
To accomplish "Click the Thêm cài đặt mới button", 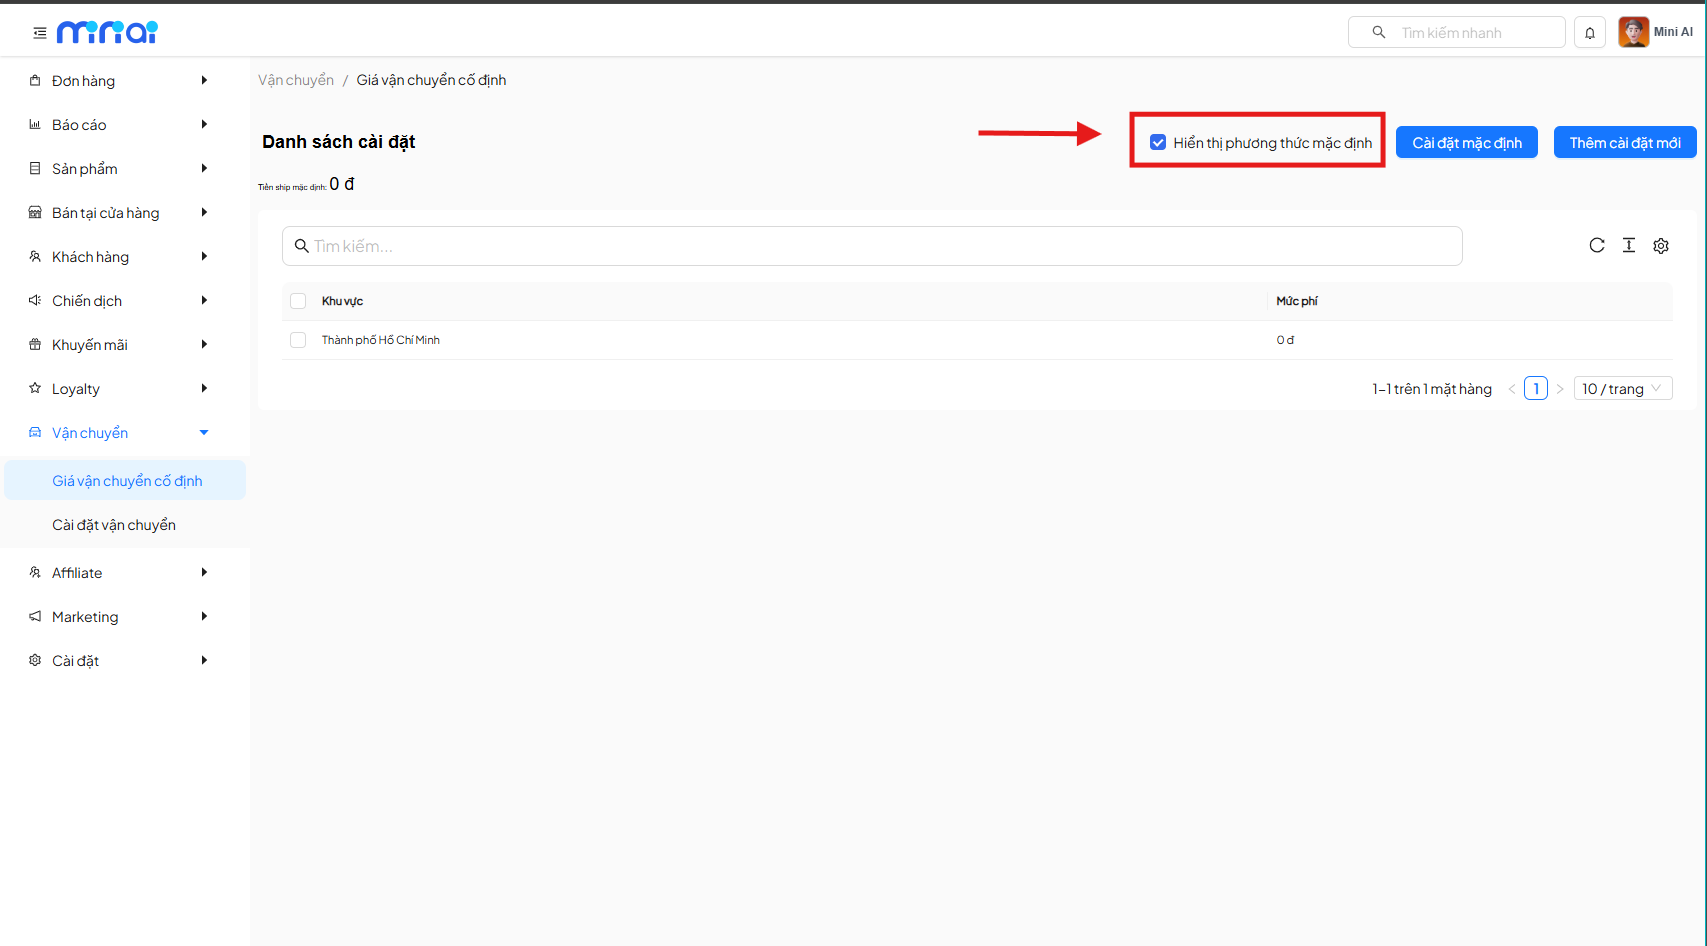I will (1624, 143).
